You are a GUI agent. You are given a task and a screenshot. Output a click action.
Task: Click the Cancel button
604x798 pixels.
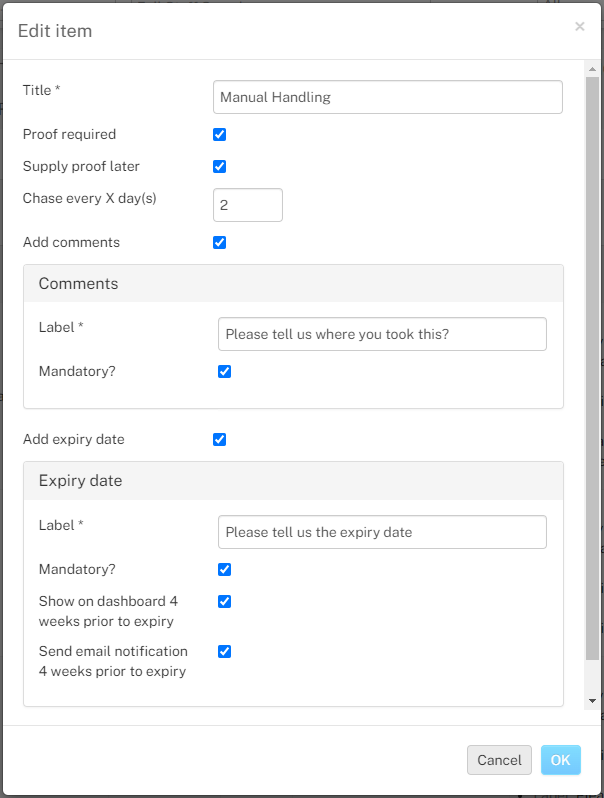(499, 760)
